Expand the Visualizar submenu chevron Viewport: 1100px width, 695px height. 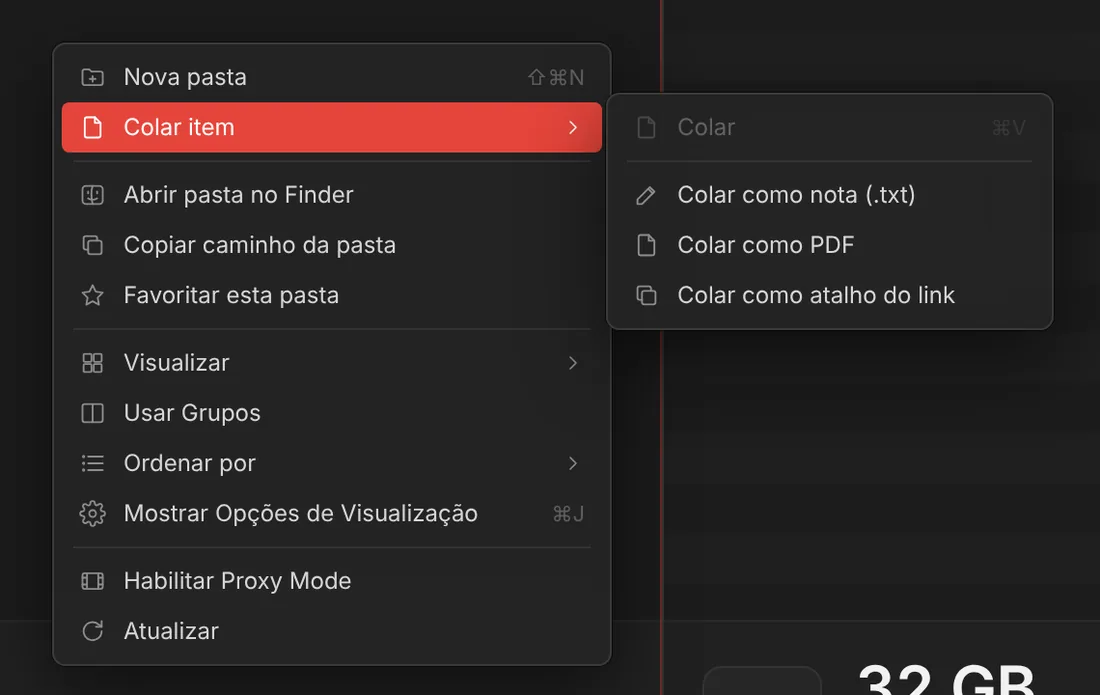click(x=573, y=363)
